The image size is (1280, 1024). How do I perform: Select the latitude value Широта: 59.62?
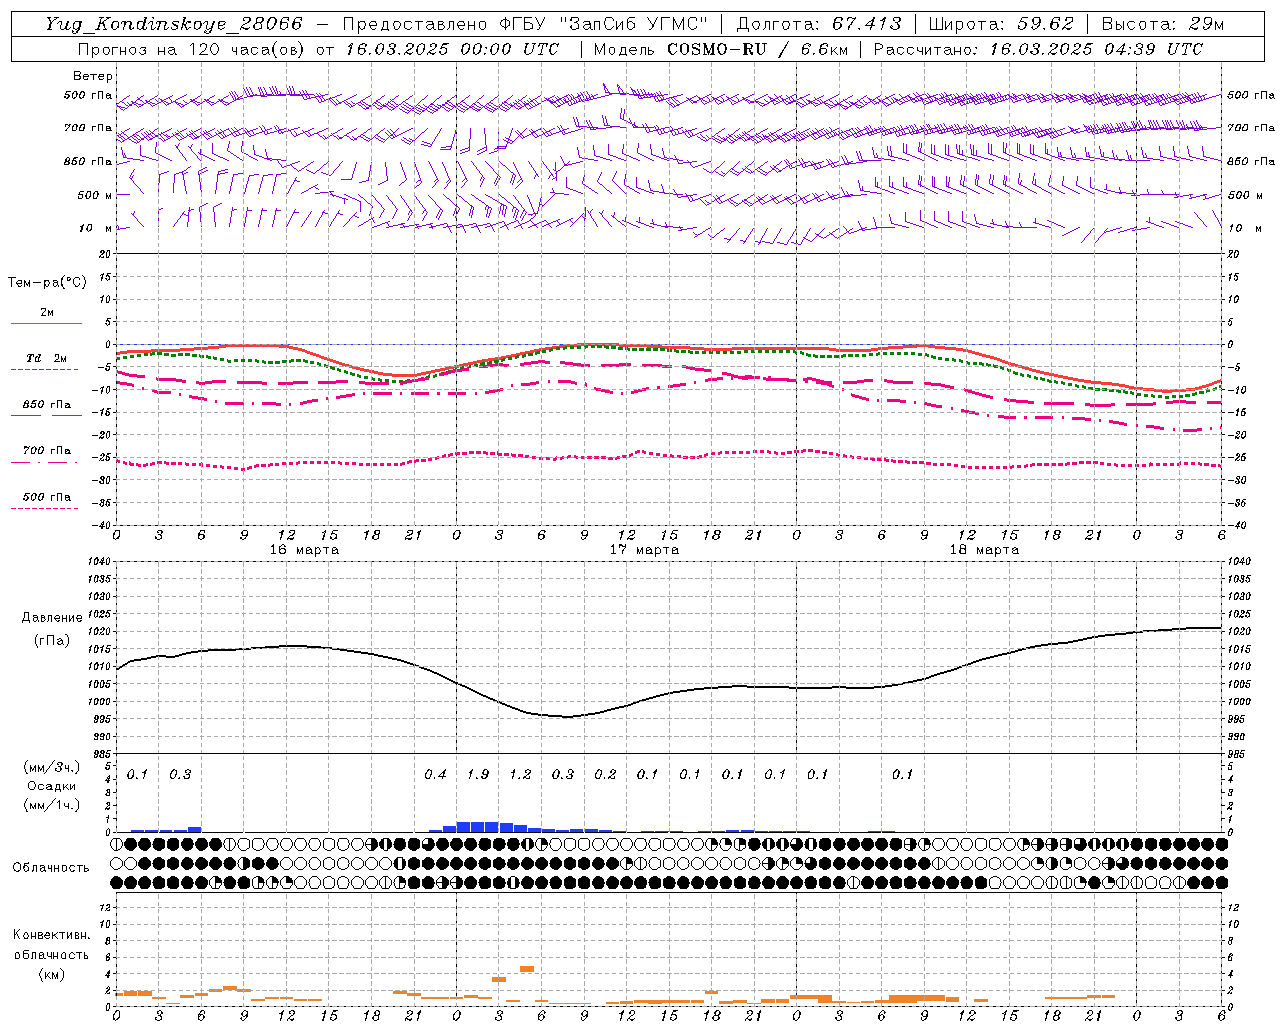(x=1001, y=24)
